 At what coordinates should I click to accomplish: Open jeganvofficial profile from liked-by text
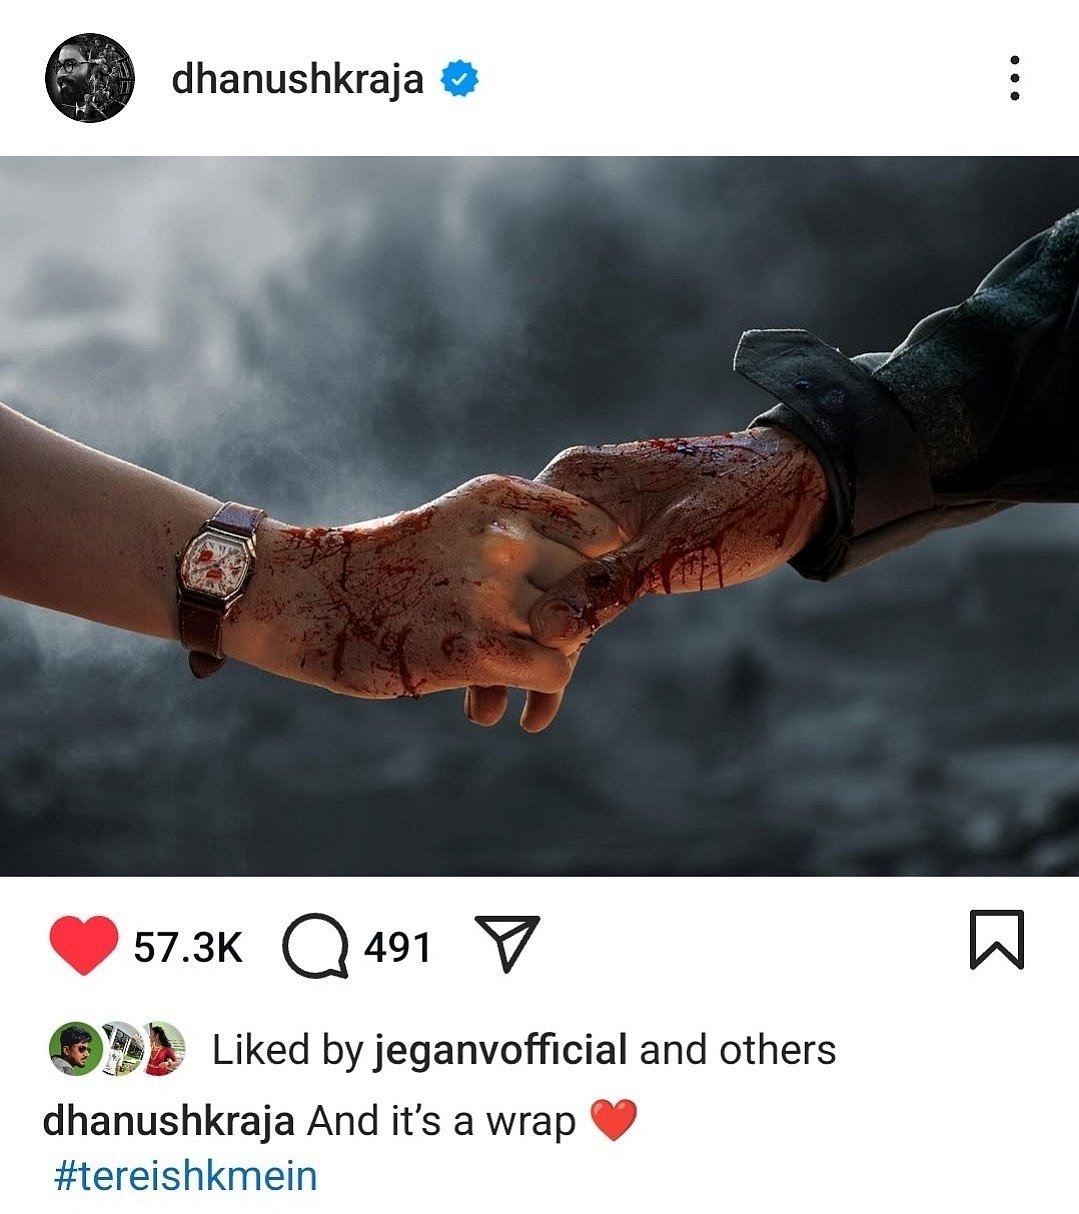pos(500,1050)
